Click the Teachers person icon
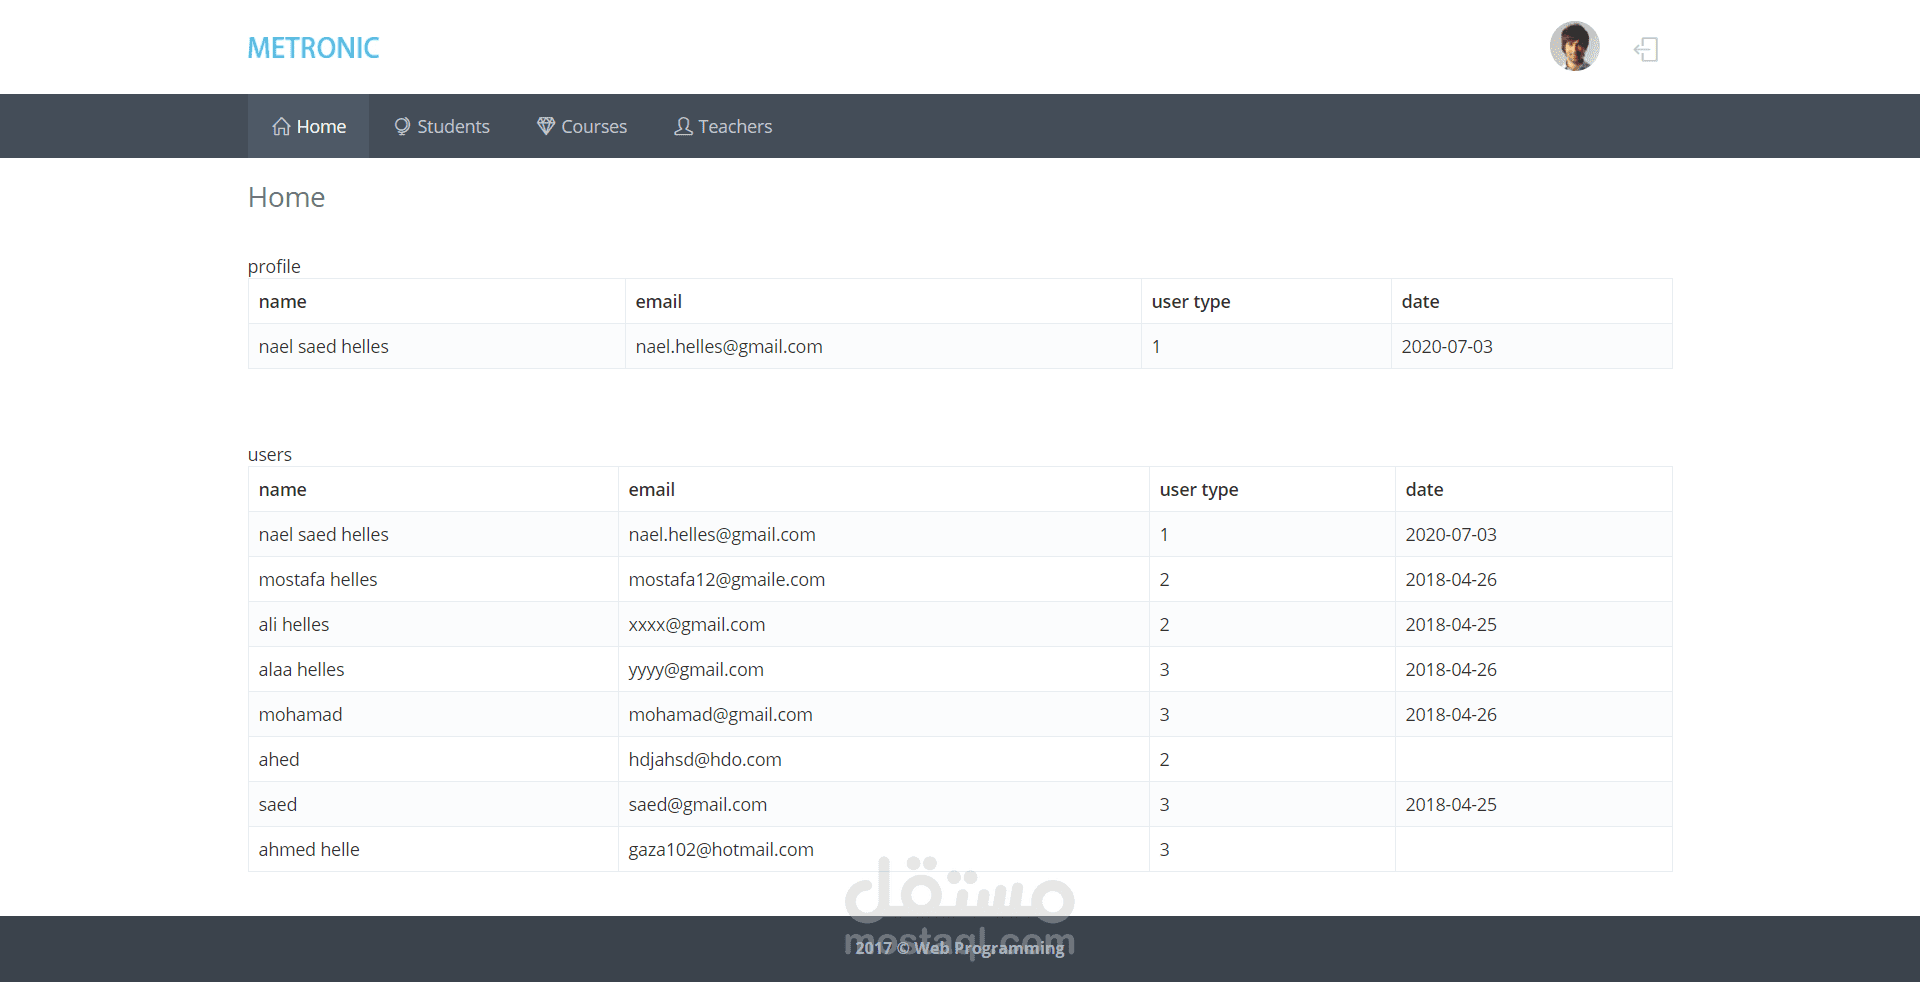1920x982 pixels. coord(683,126)
